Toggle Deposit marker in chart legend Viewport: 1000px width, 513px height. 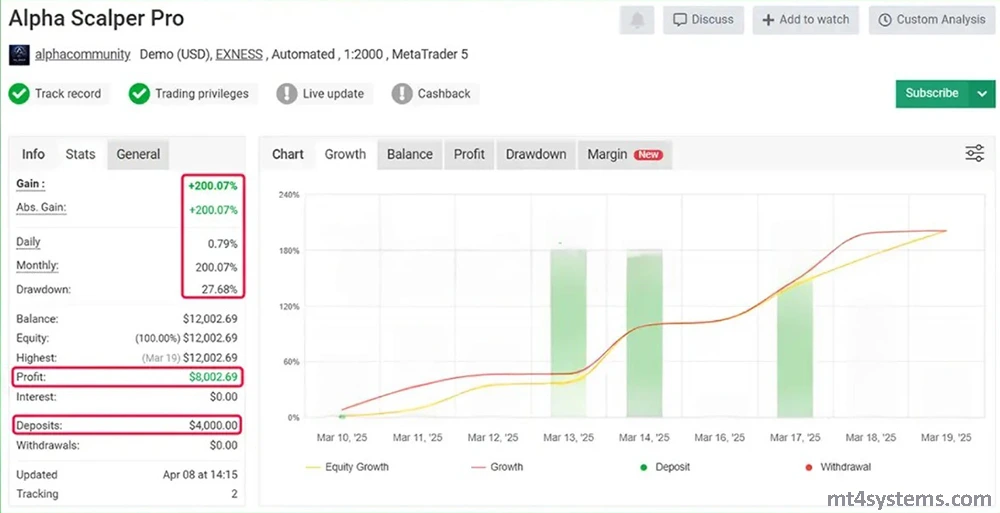coord(665,467)
